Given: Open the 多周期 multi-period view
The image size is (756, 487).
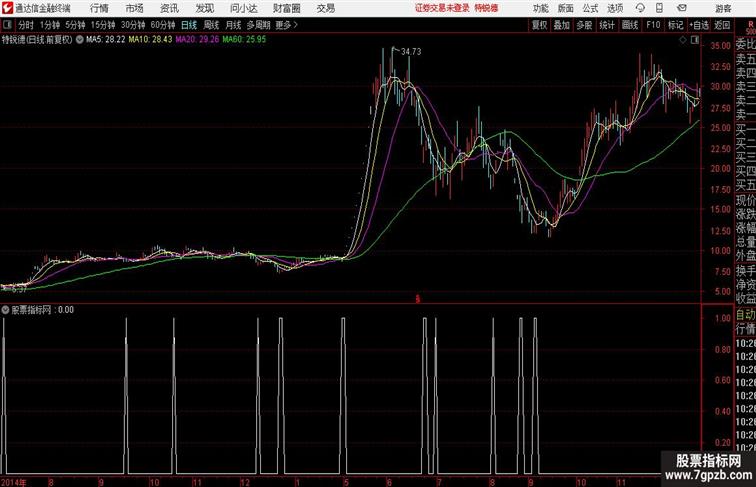Looking at the screenshot, I should [258, 25].
